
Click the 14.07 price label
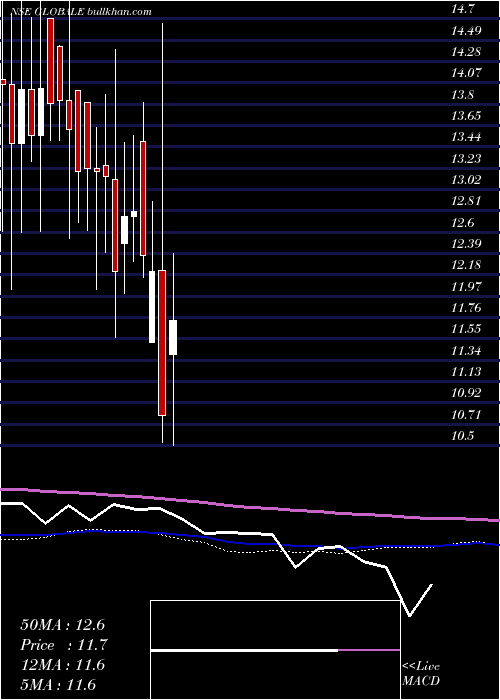(x=466, y=73)
